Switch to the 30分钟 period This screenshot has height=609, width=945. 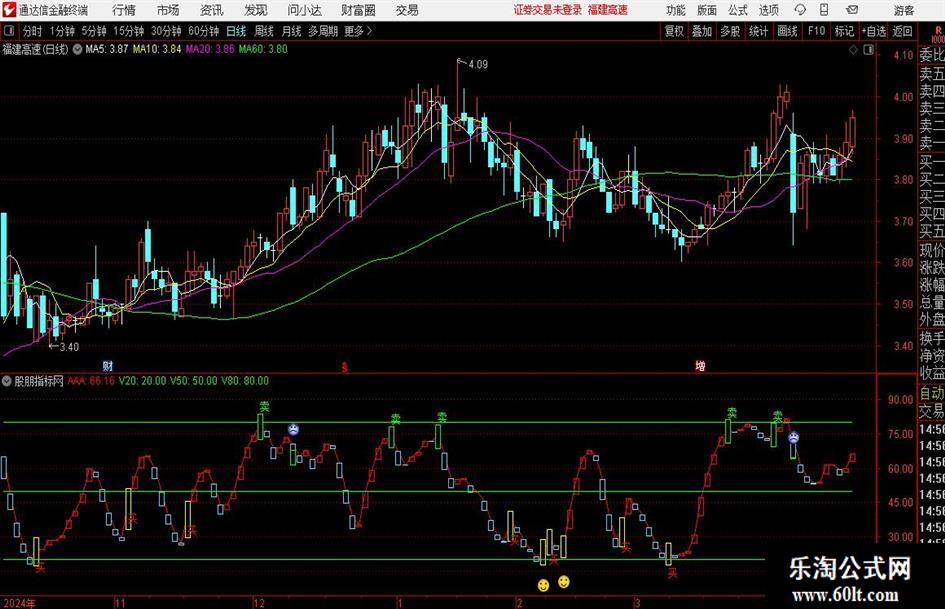tap(166, 31)
